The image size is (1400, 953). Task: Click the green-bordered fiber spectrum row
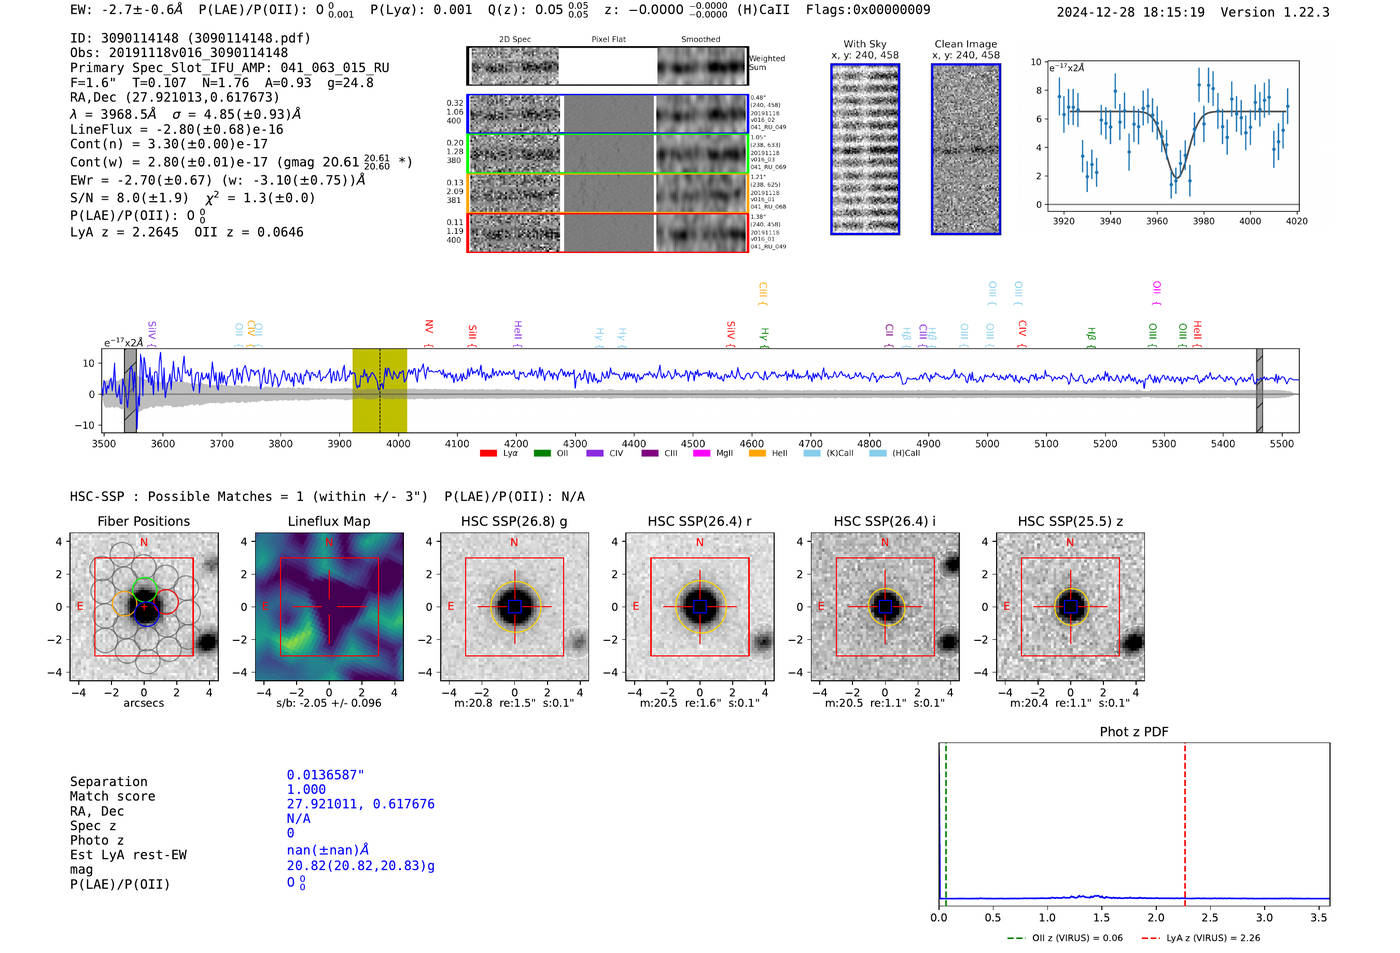tap(607, 154)
